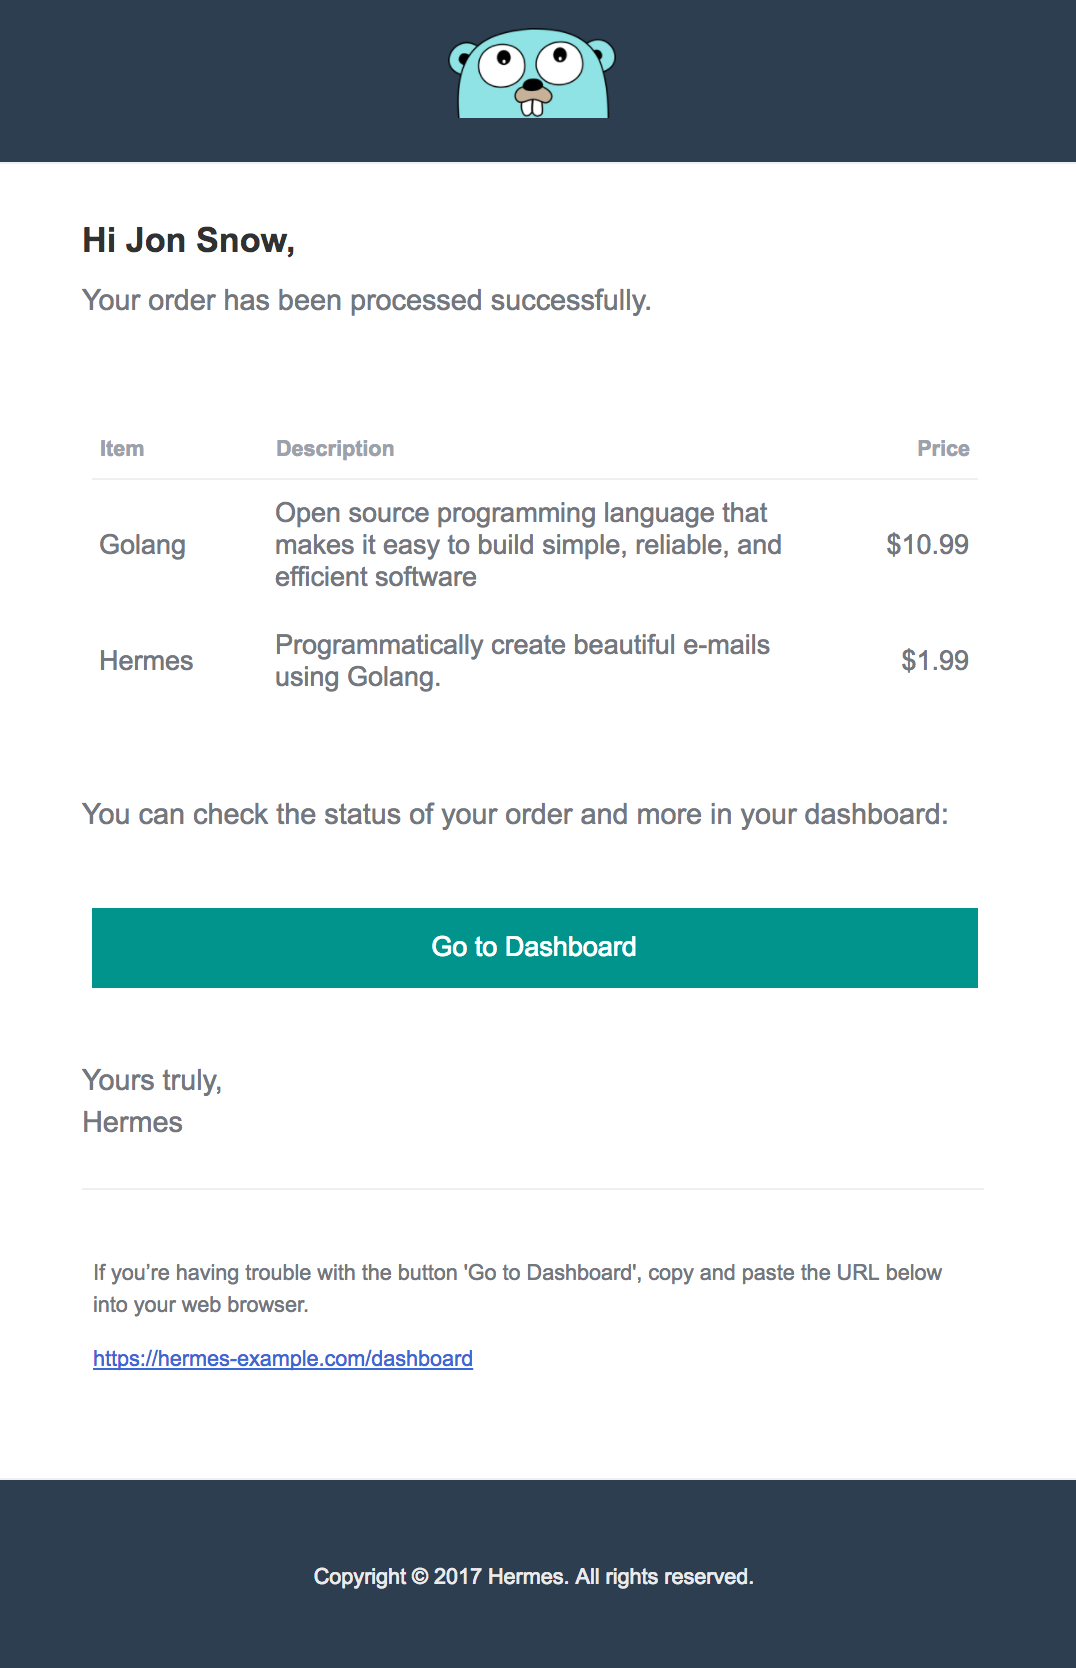Click the order processed successfully message

[x=366, y=301]
